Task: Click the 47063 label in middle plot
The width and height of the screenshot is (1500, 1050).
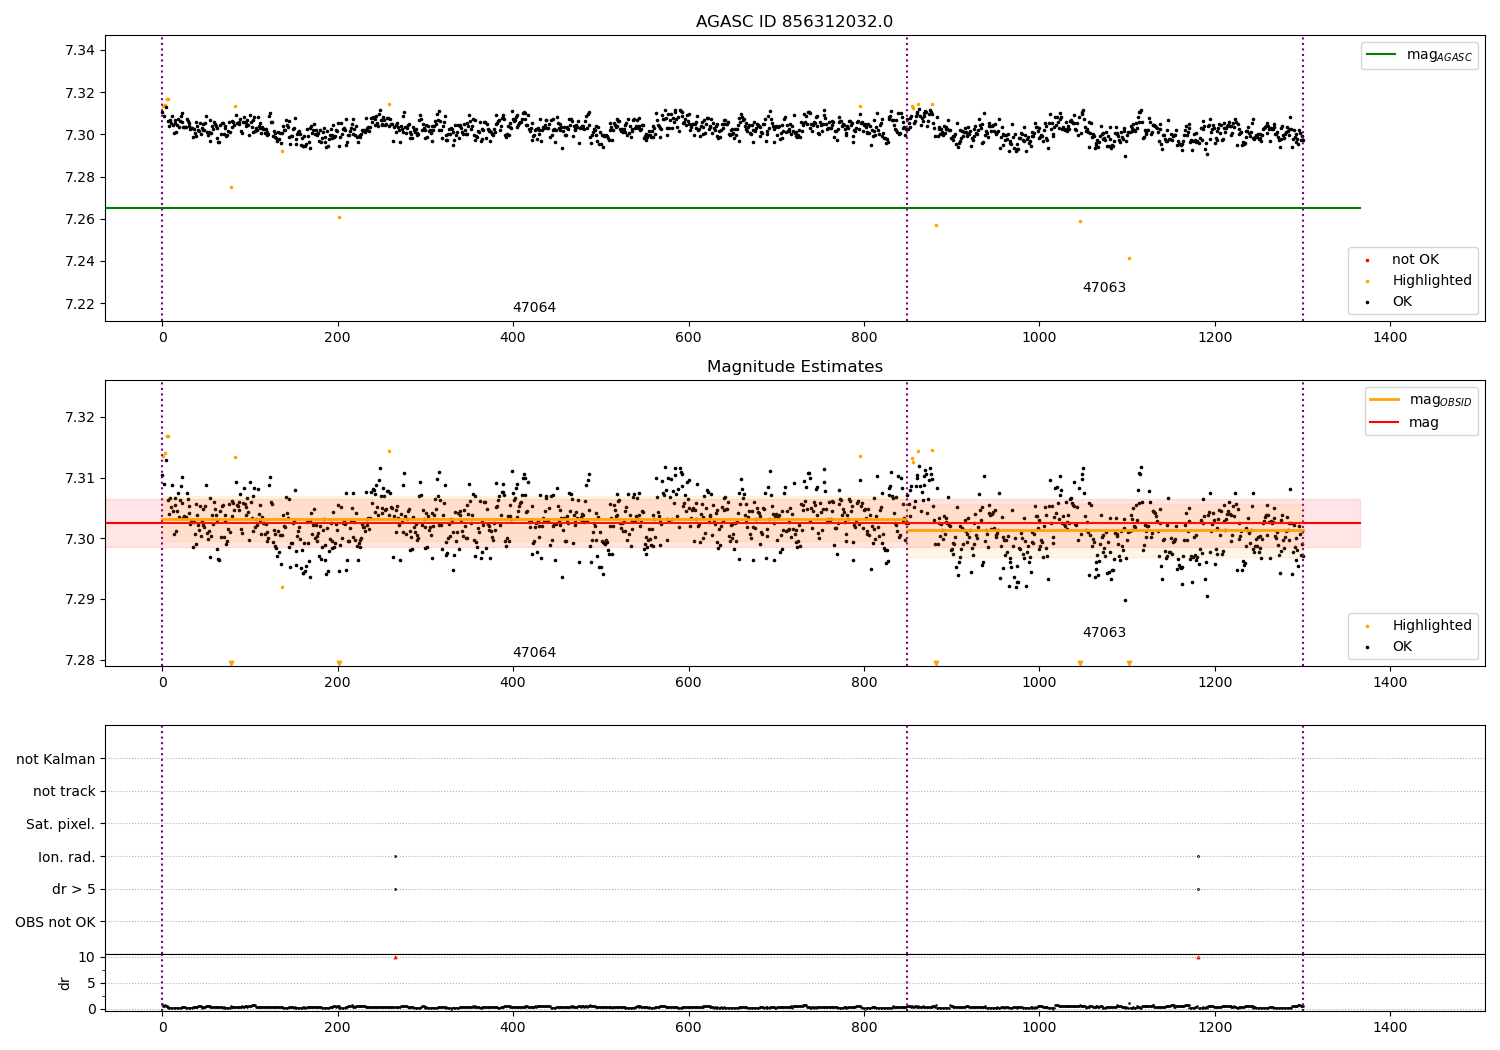Action: click(x=1104, y=633)
